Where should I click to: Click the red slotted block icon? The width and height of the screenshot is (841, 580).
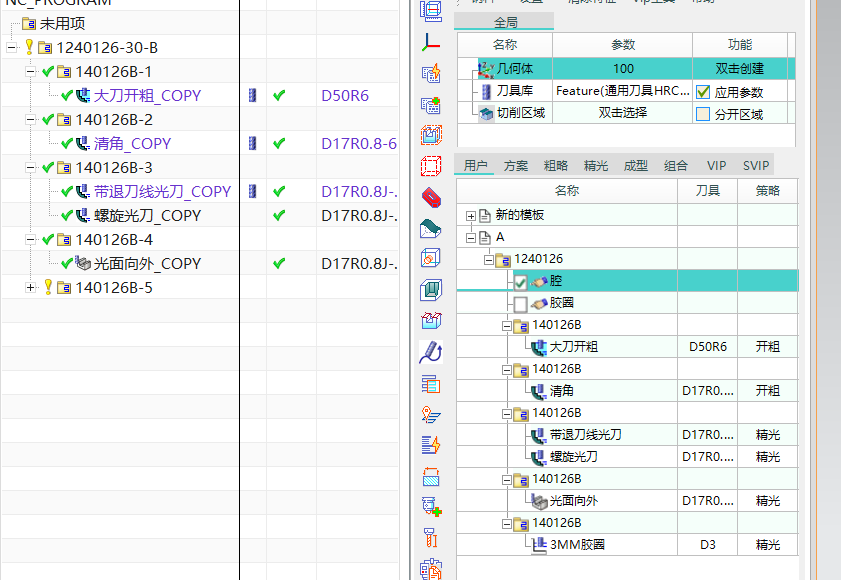[x=431, y=197]
